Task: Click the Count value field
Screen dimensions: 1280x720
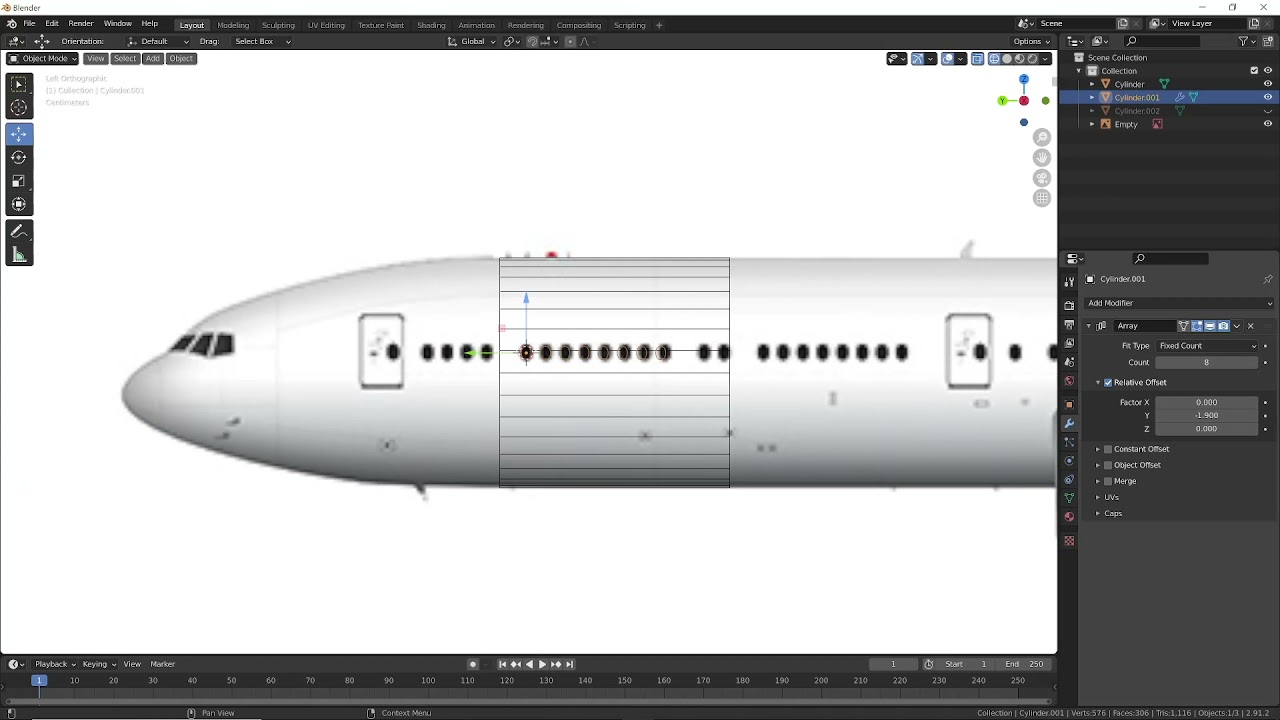Action: pos(1207,362)
